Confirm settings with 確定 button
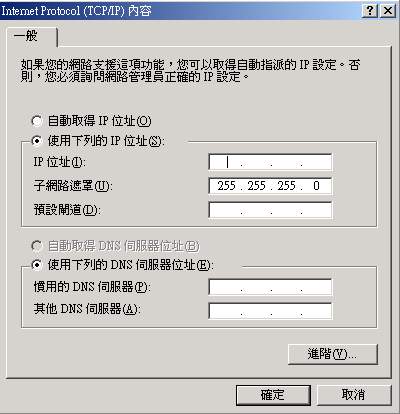The image size is (400, 414). [x=273, y=395]
